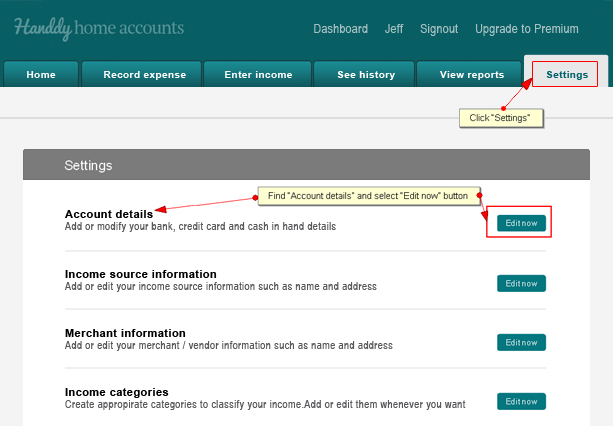Click the Income categories heading
The height and width of the screenshot is (426, 613).
(117, 392)
